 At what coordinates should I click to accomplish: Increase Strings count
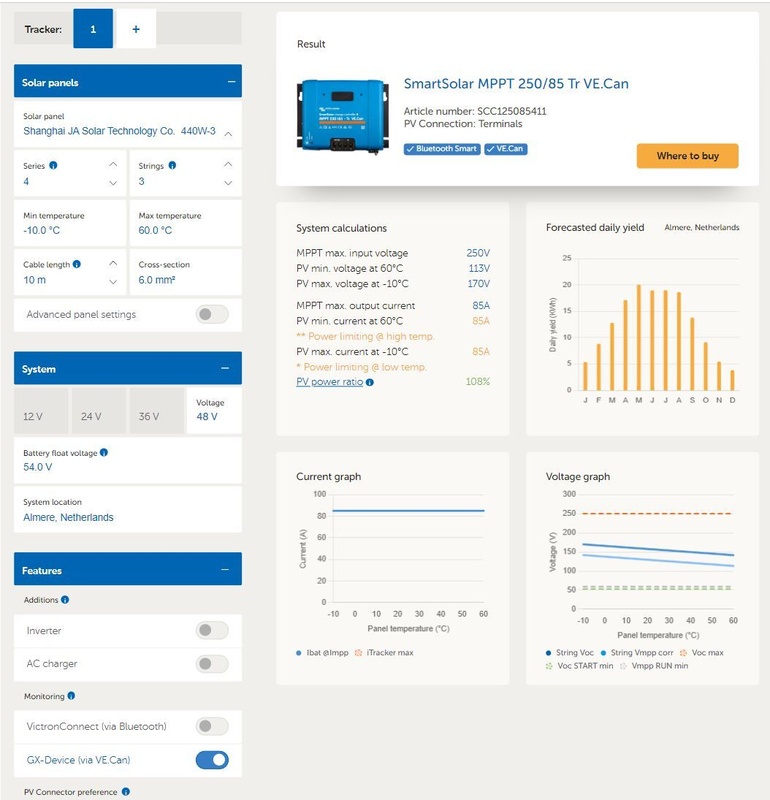click(228, 164)
